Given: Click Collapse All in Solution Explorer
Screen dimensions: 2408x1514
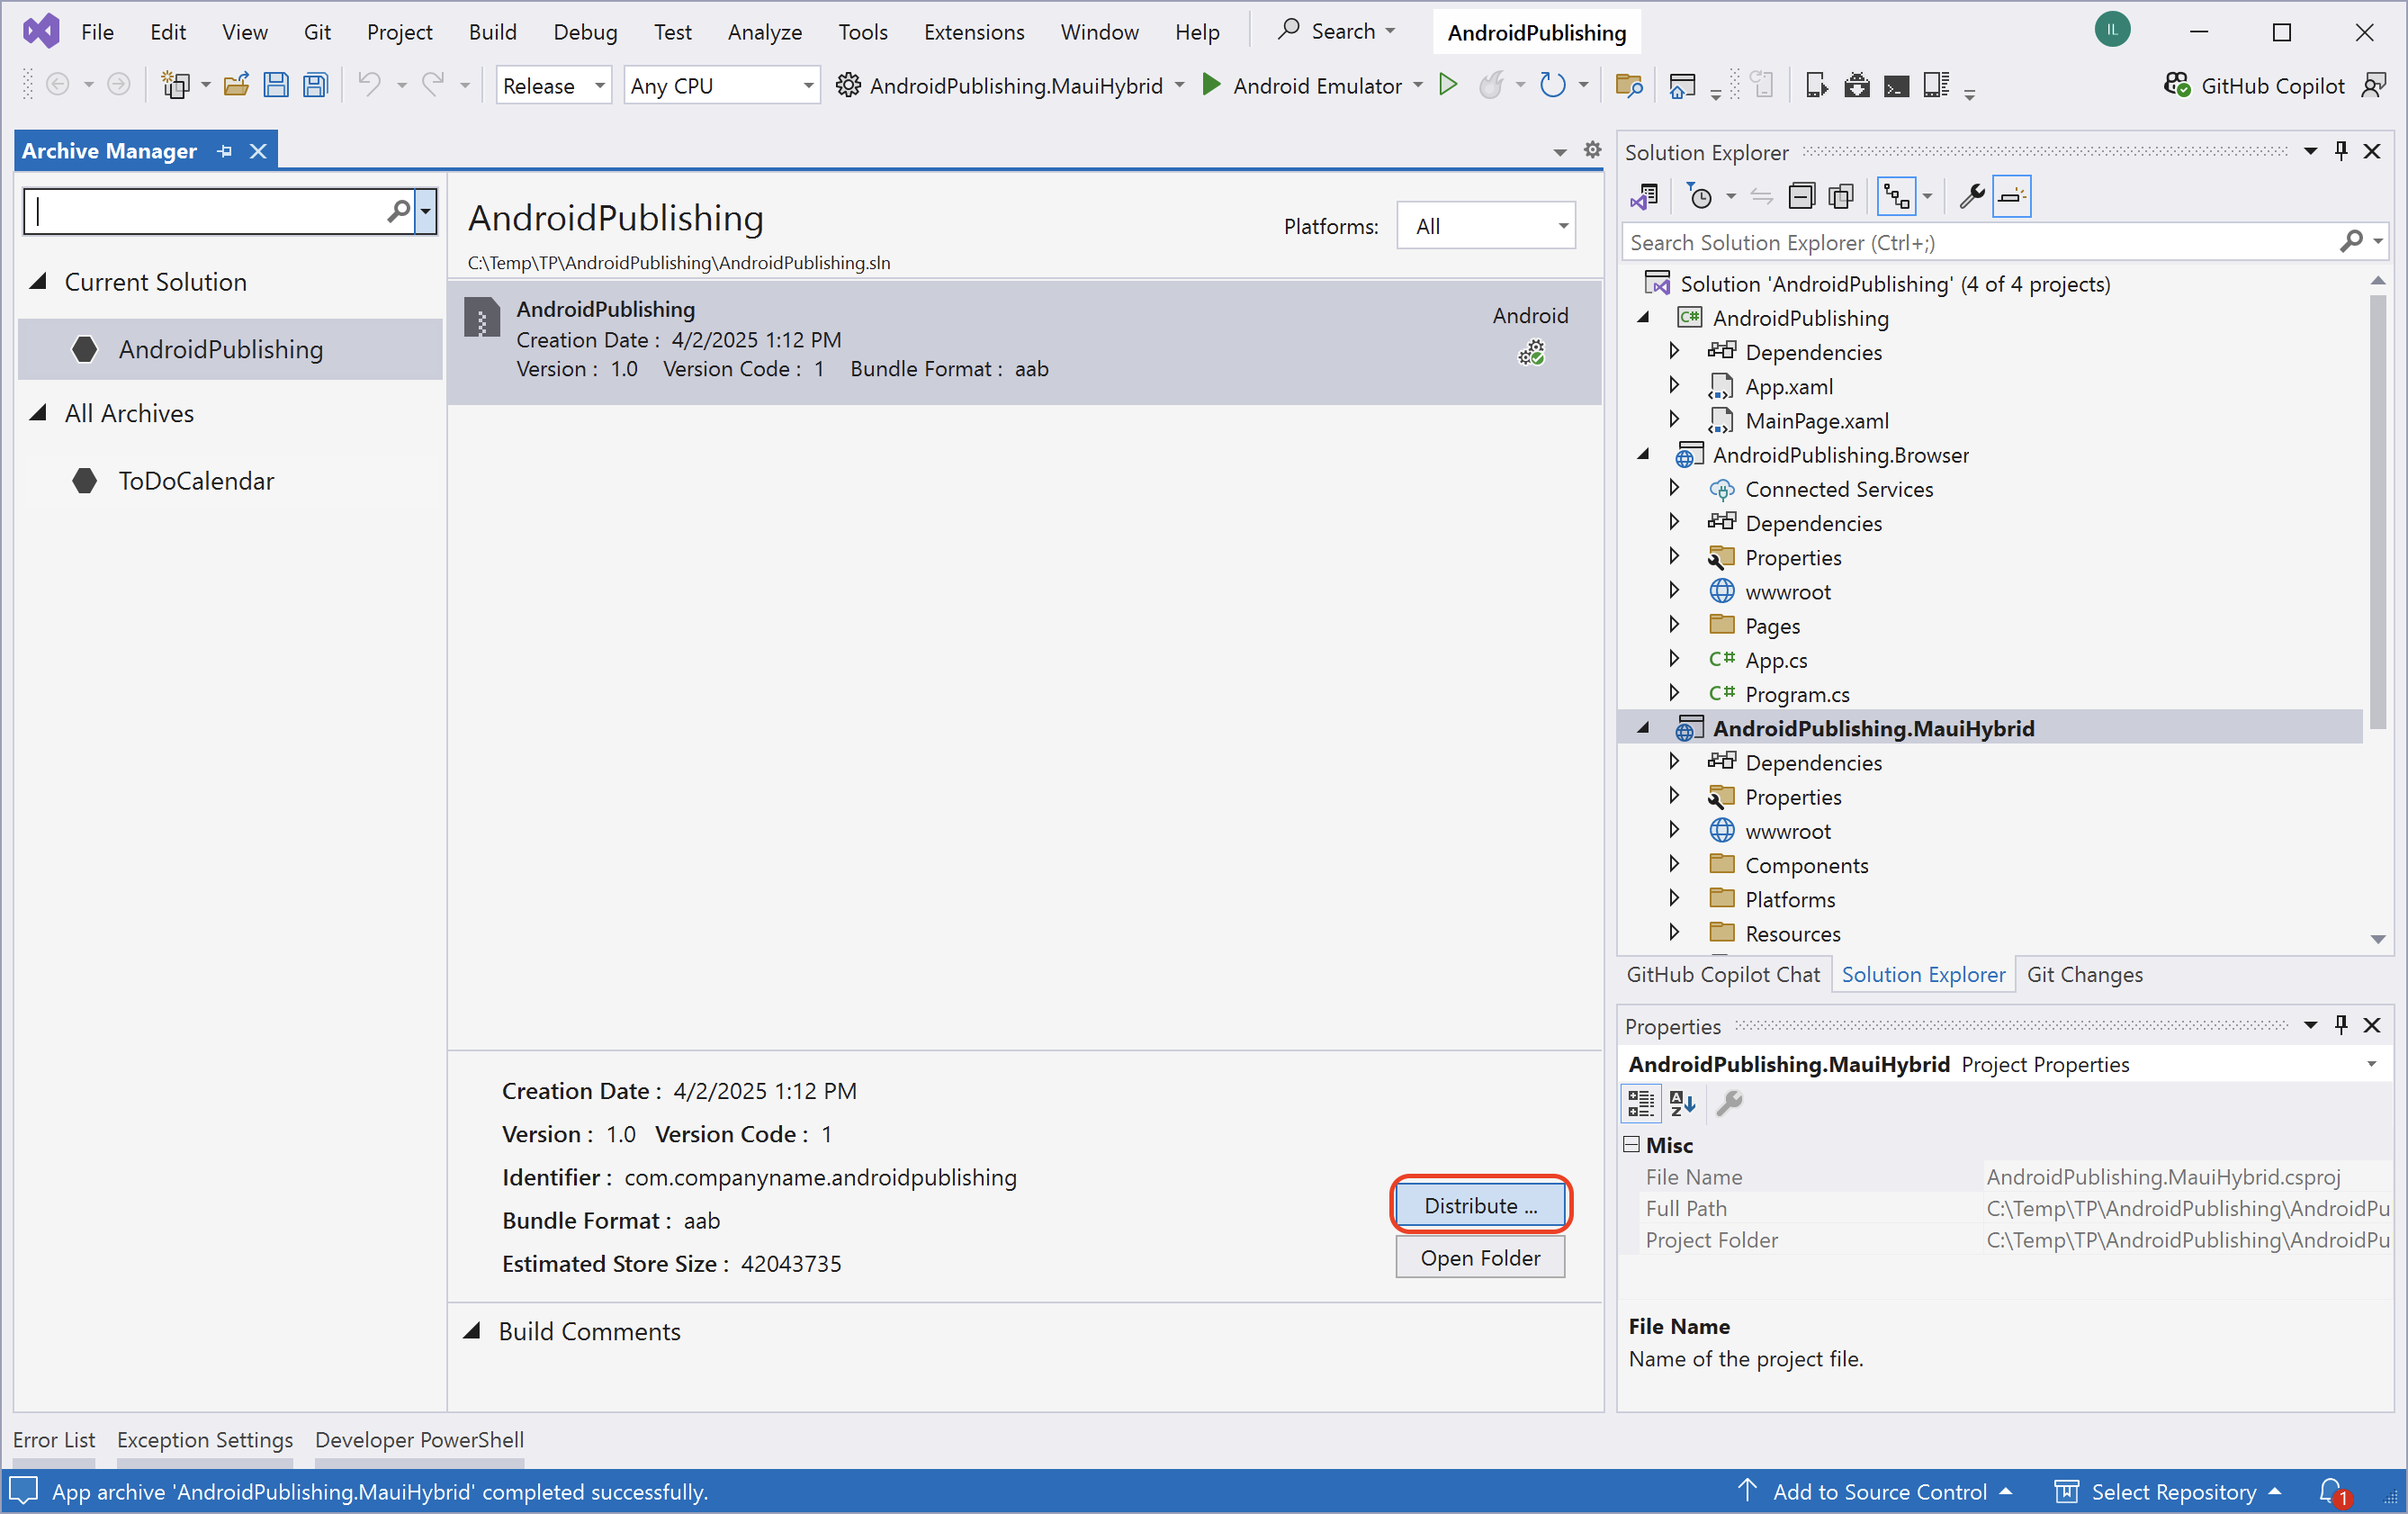Looking at the screenshot, I should (x=1801, y=196).
